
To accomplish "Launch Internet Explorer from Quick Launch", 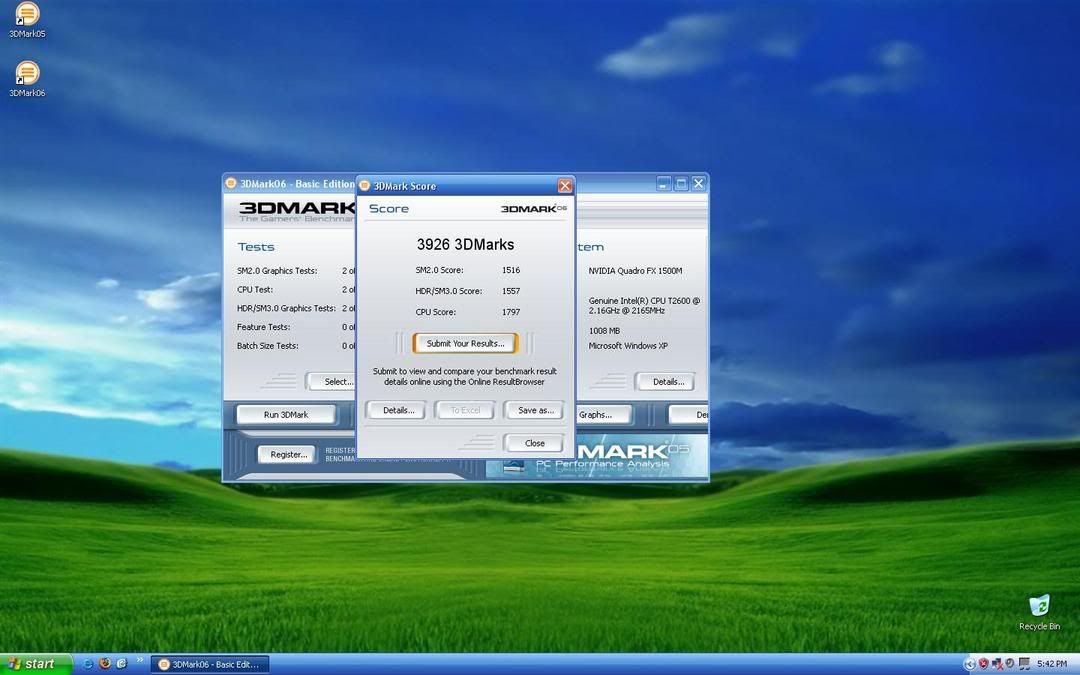I will coord(87,664).
